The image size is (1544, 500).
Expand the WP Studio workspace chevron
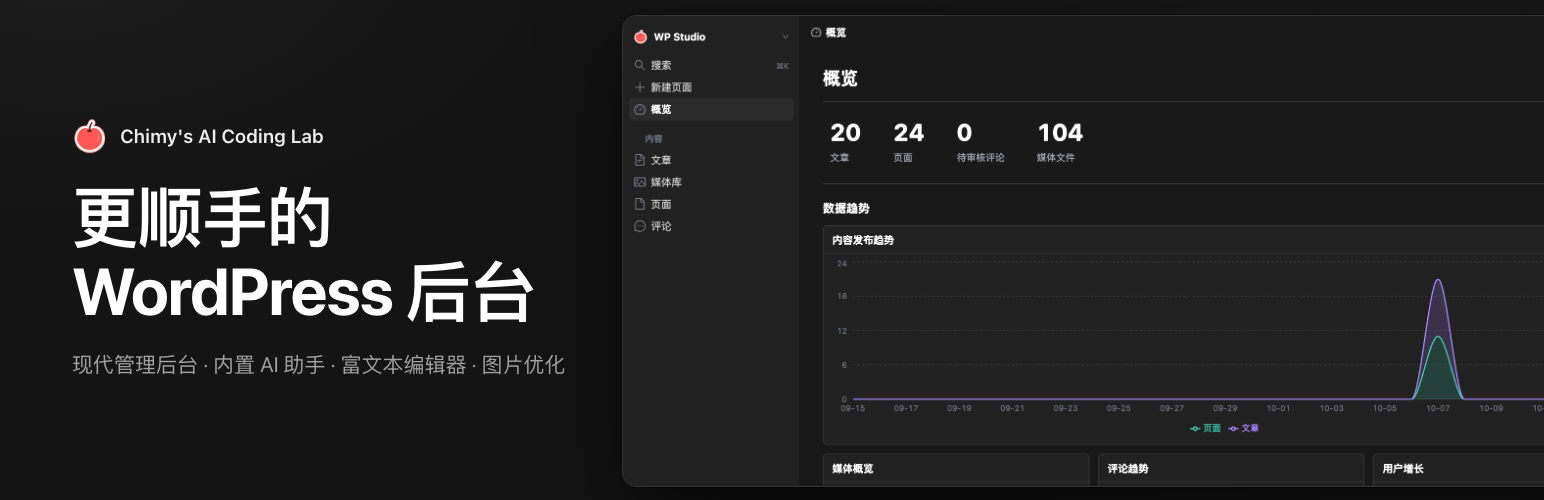pos(785,37)
